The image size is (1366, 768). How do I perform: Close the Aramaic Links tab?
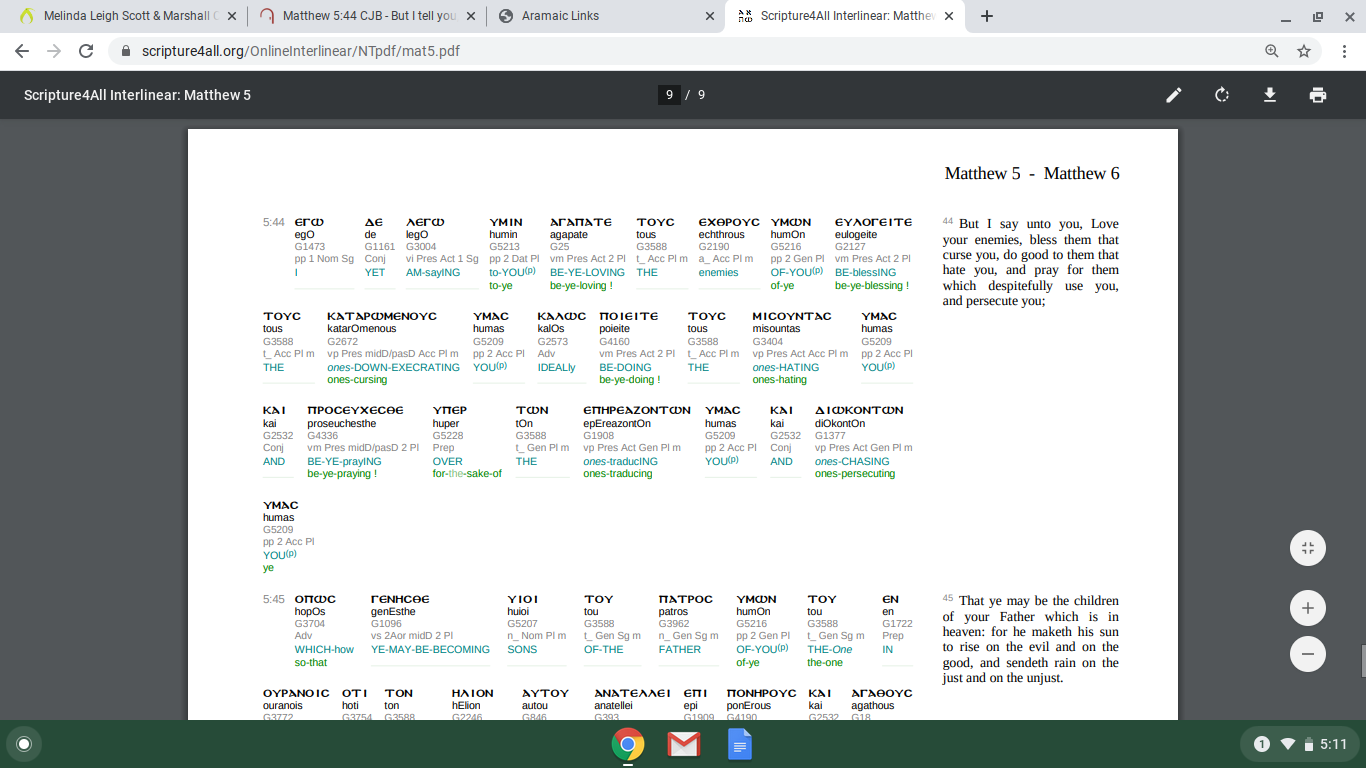(x=709, y=16)
